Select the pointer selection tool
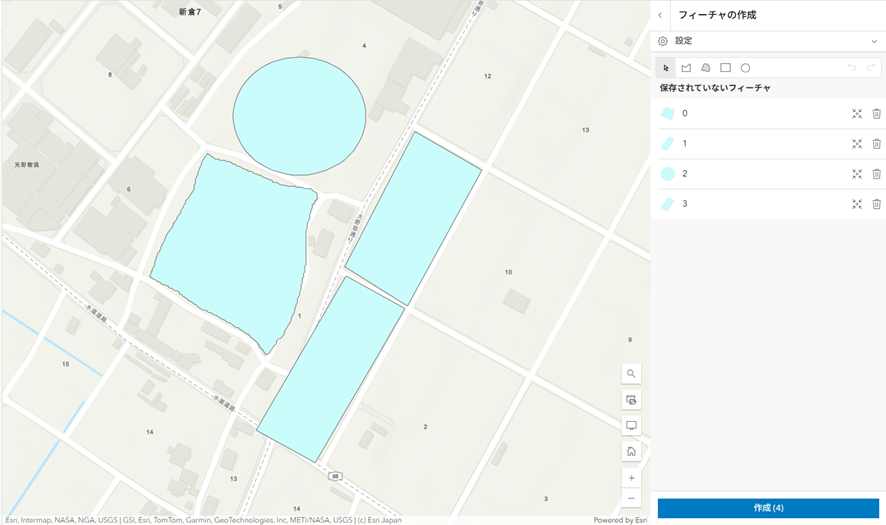 tap(666, 68)
